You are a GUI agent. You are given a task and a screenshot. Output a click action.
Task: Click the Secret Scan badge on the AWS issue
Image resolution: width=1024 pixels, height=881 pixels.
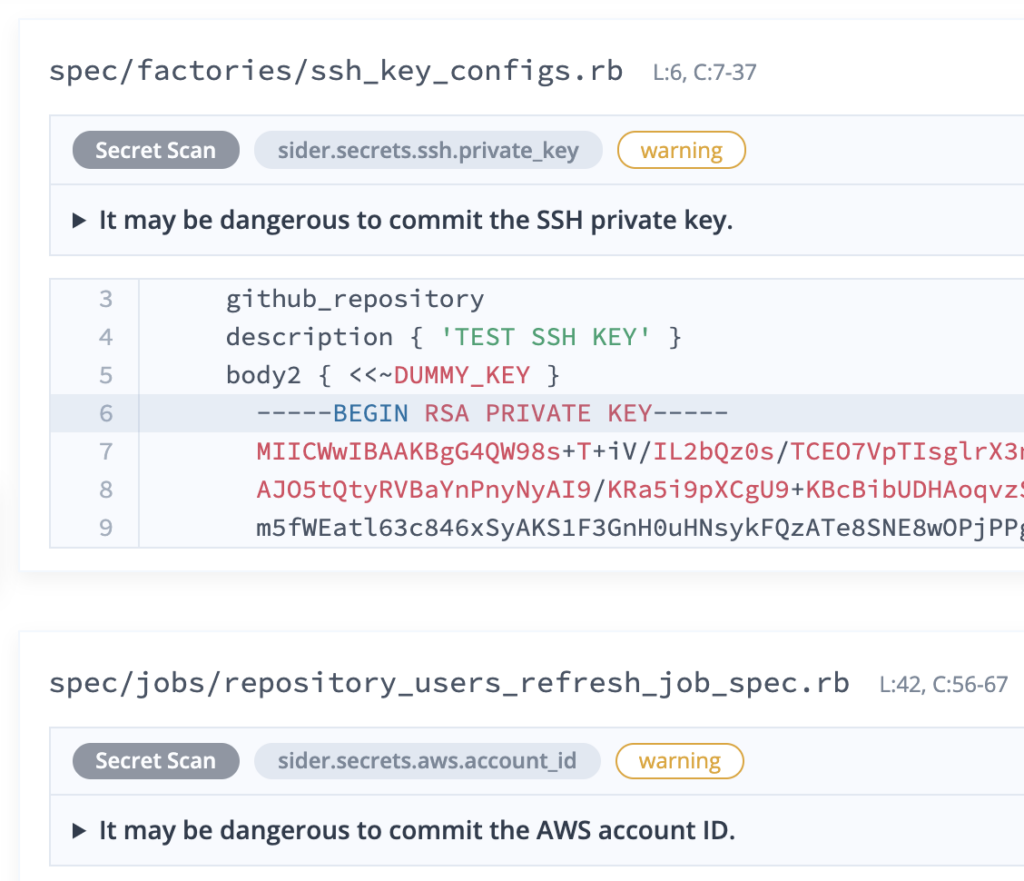[x=155, y=760]
